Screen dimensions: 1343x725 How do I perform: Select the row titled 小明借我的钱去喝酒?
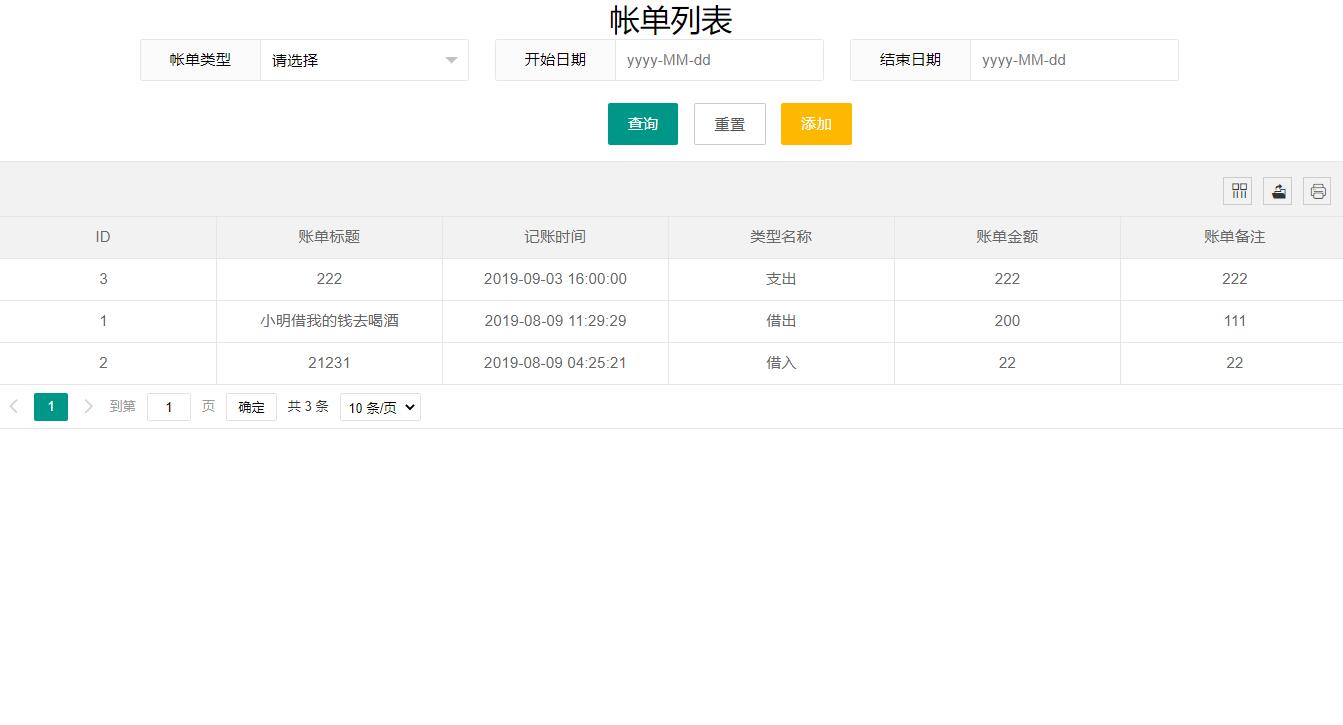pyautogui.click(x=329, y=320)
